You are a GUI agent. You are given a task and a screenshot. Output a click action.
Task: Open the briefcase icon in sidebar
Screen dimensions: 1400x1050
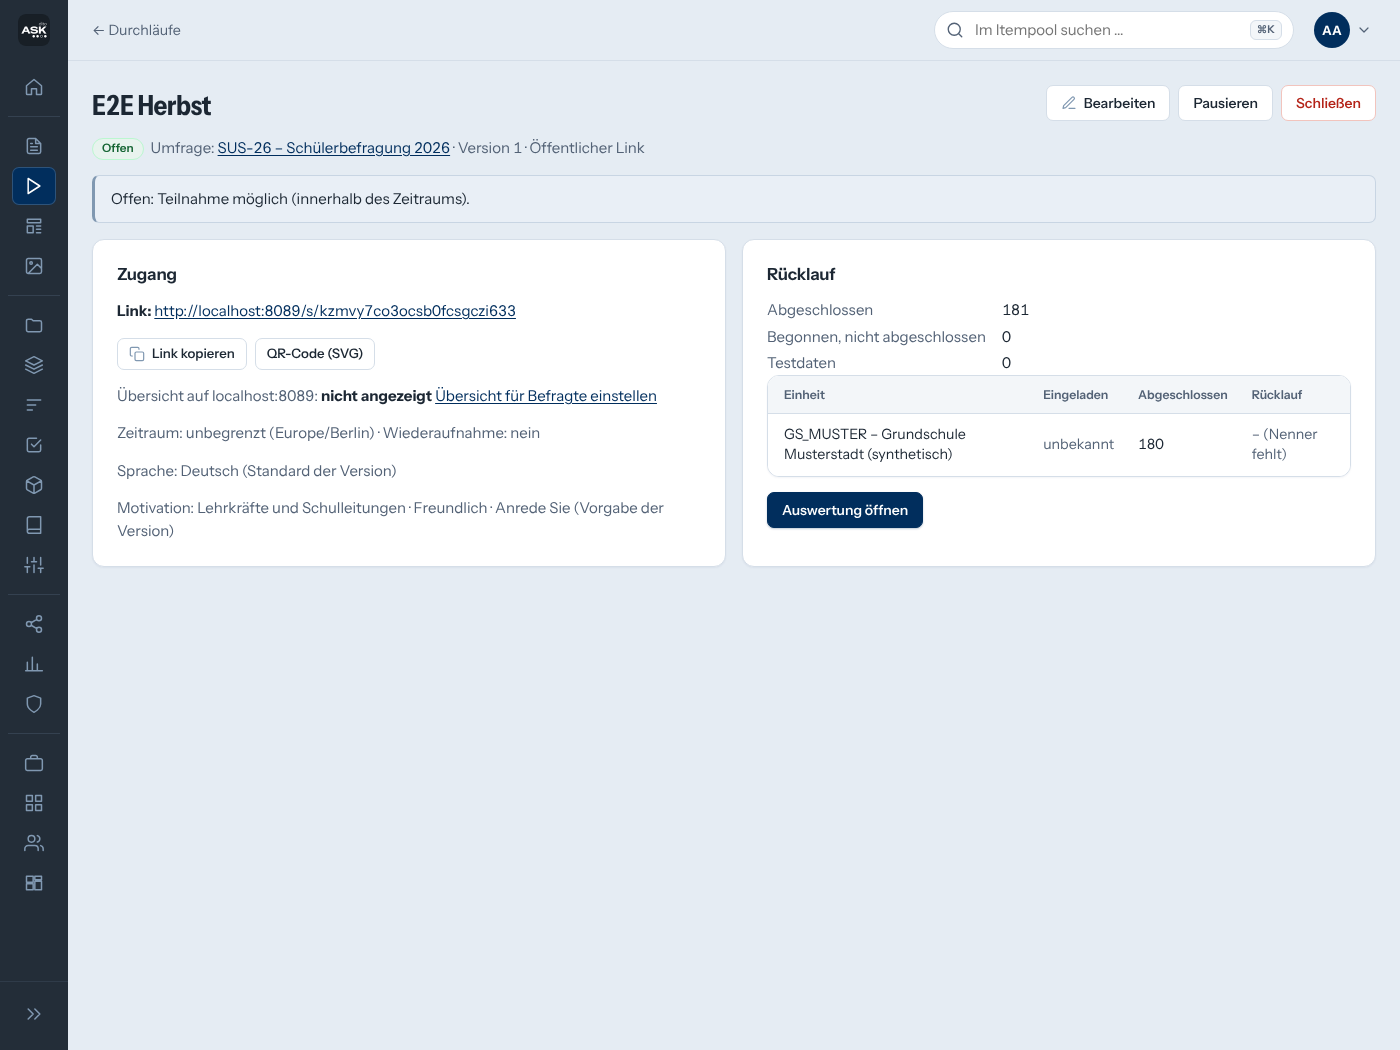[x=34, y=763]
